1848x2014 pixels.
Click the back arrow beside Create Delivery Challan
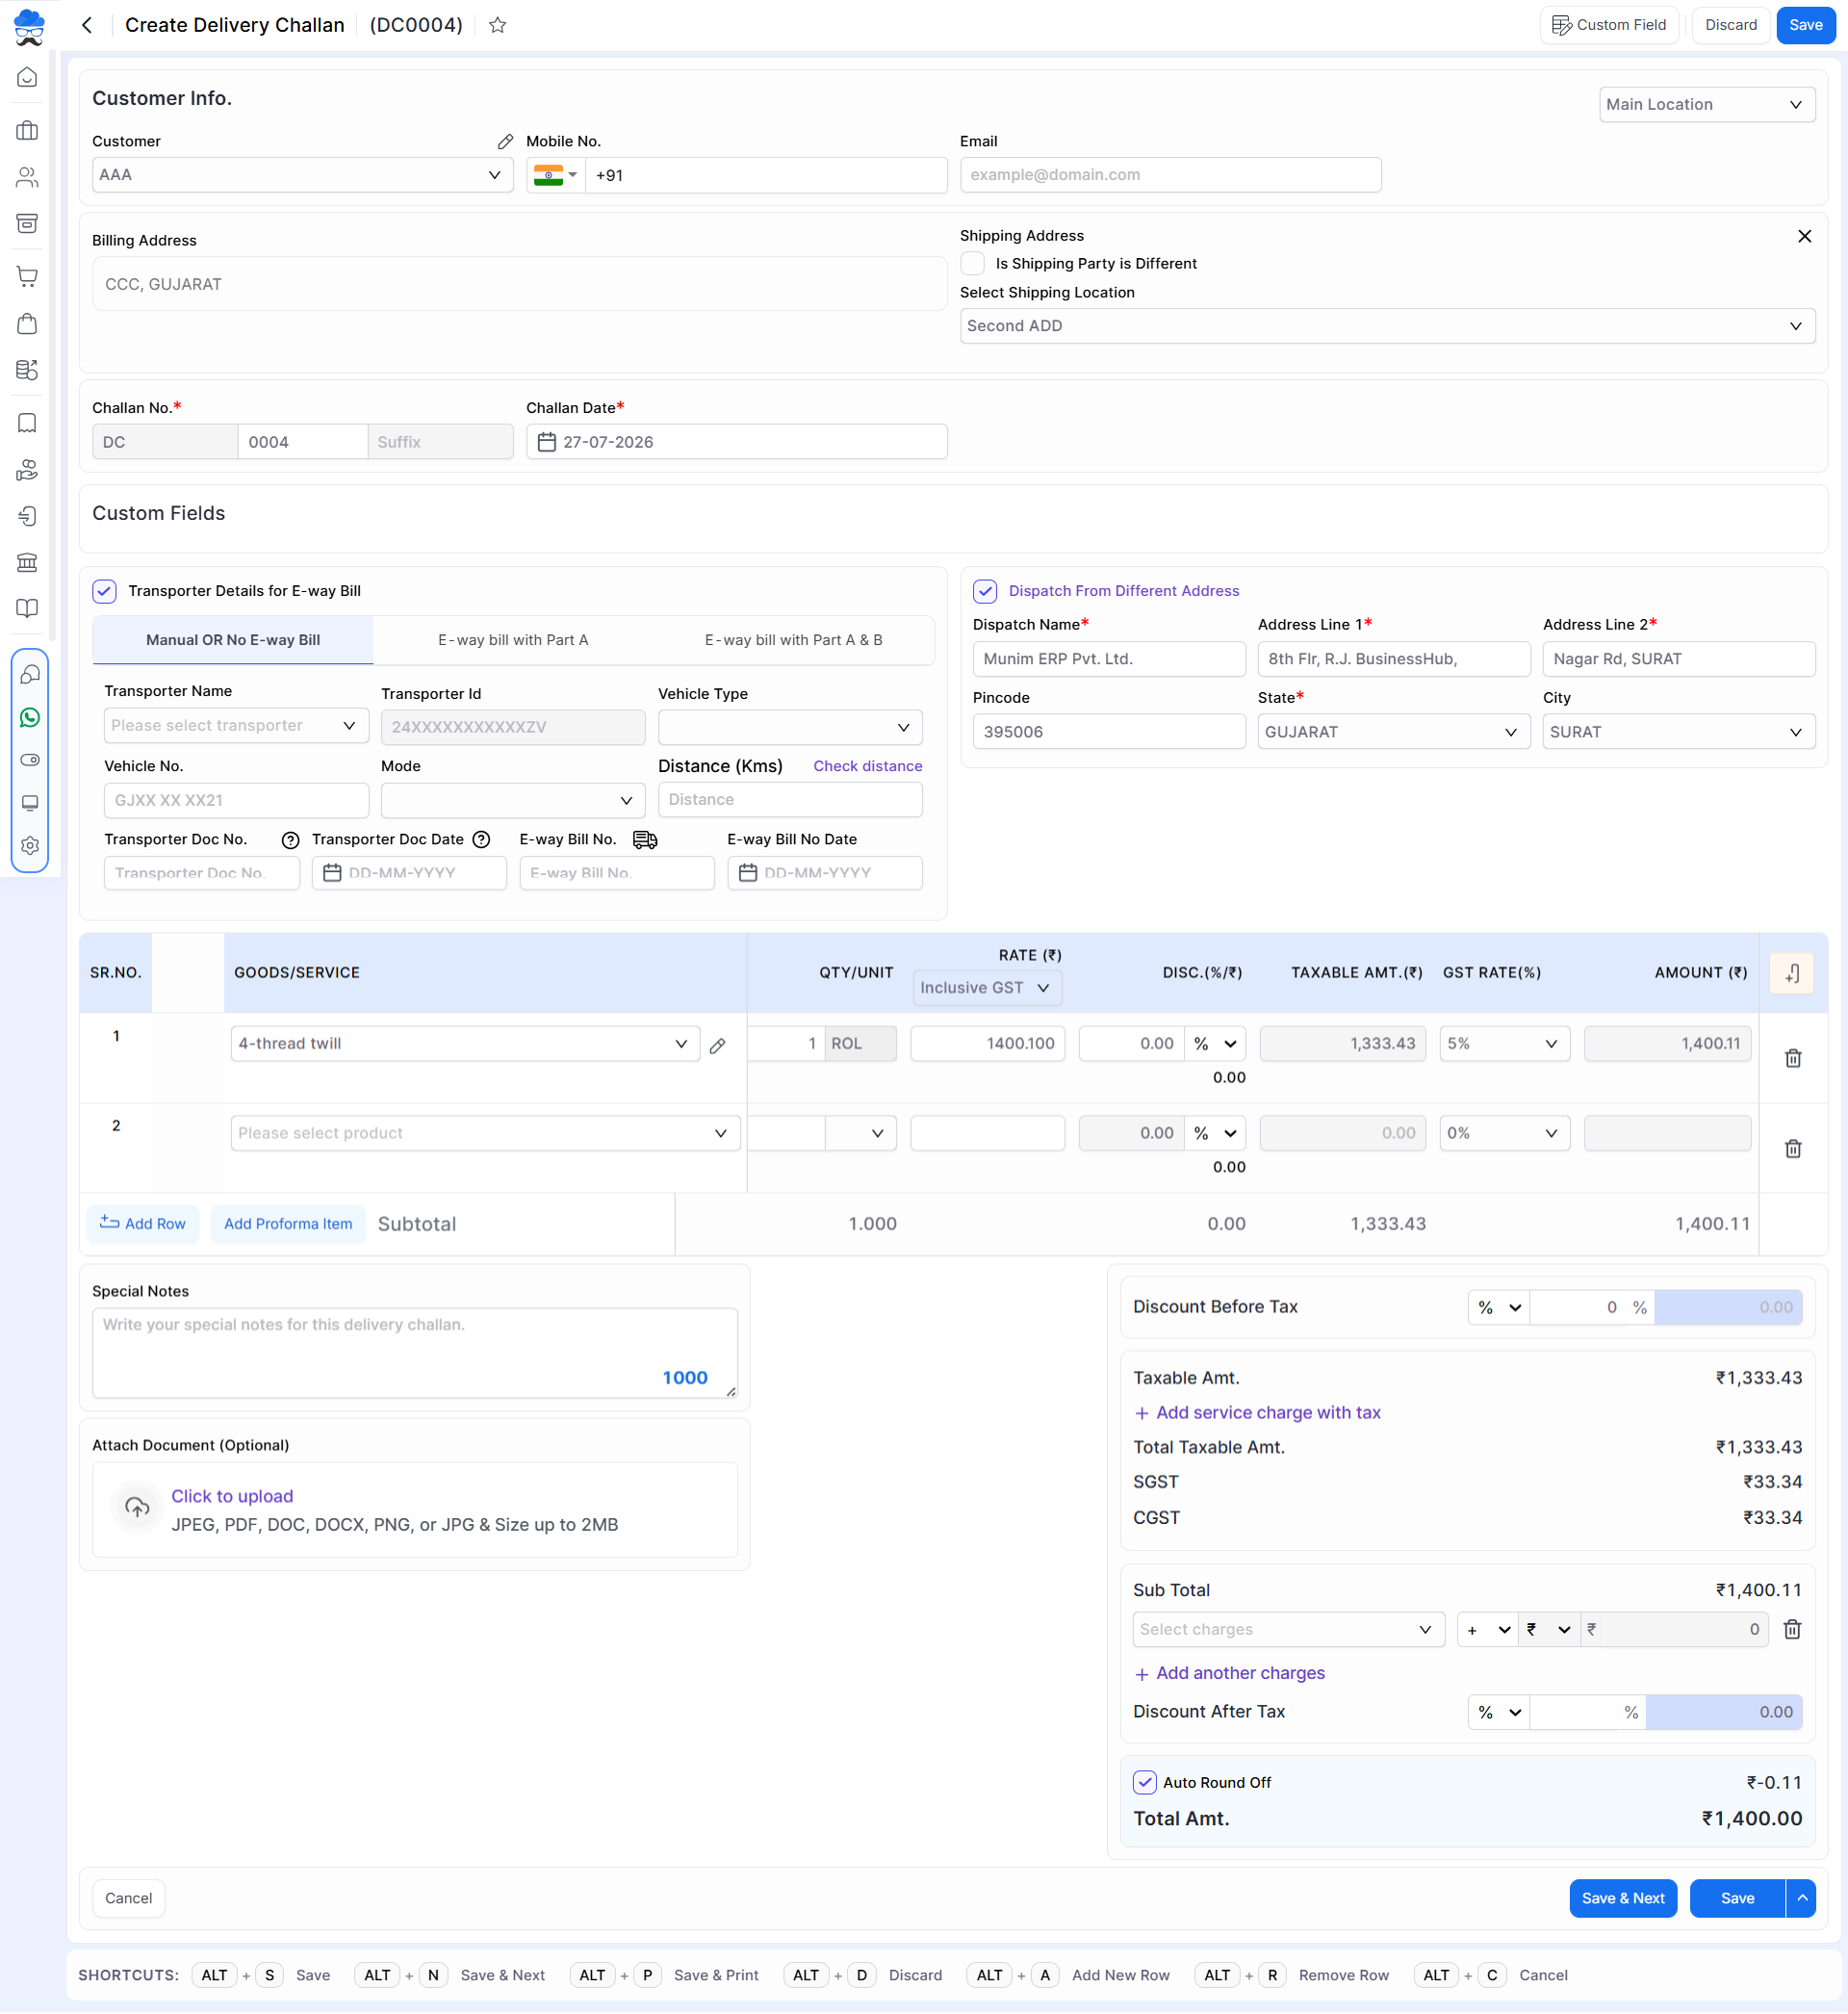point(87,25)
